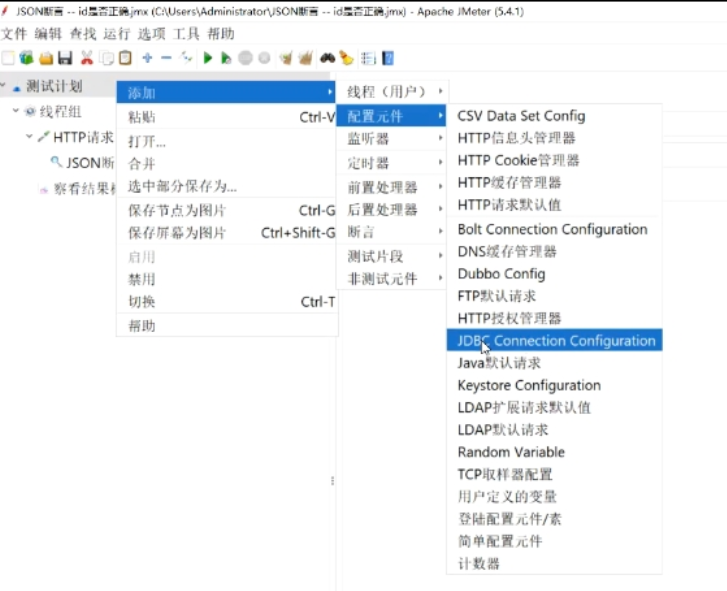
Task: Add HTTP信息头管理器
Action: tap(554, 138)
